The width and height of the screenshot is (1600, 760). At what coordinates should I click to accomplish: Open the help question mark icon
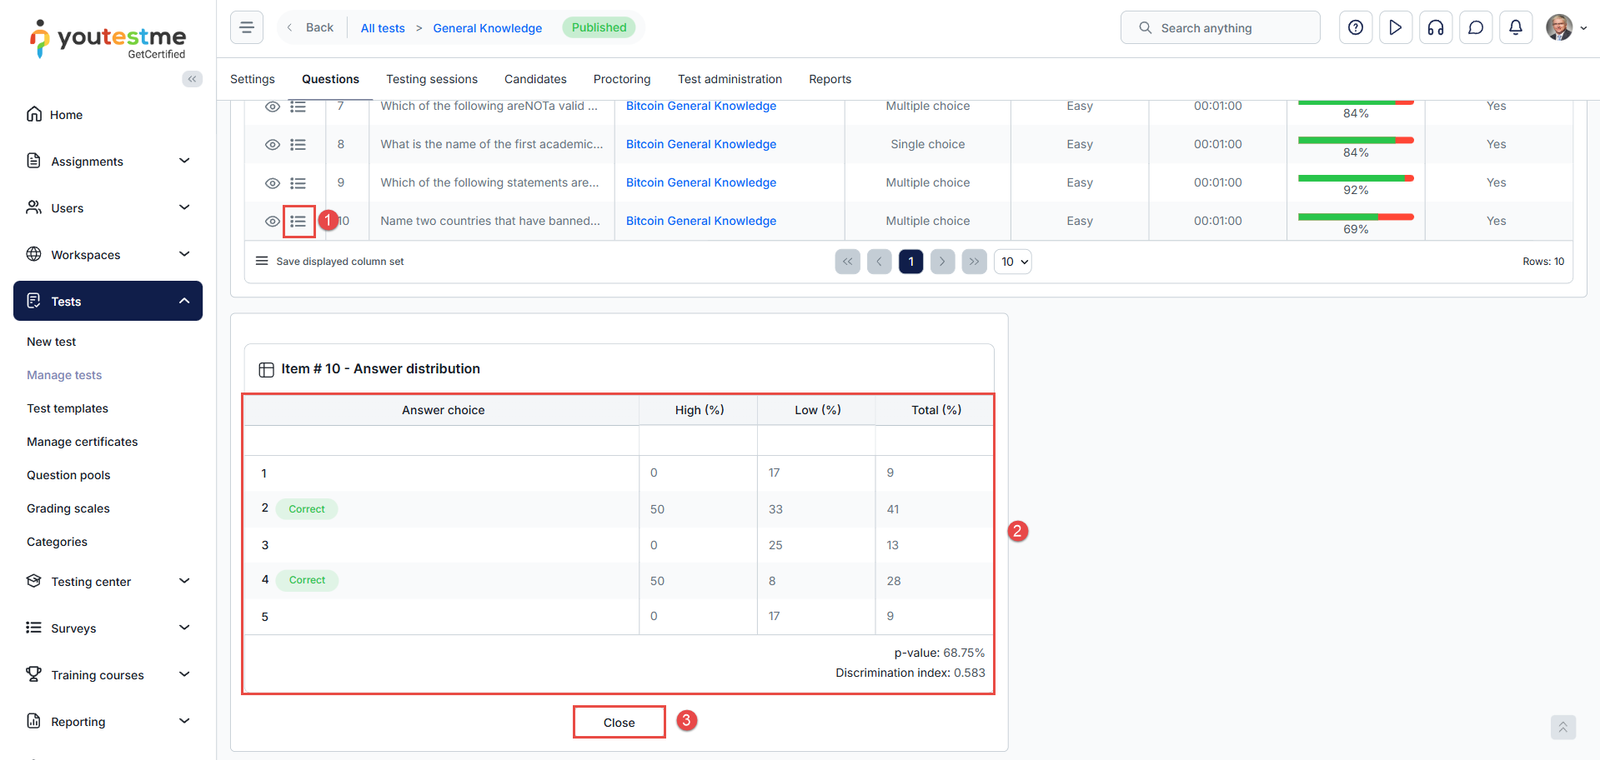1355,28
